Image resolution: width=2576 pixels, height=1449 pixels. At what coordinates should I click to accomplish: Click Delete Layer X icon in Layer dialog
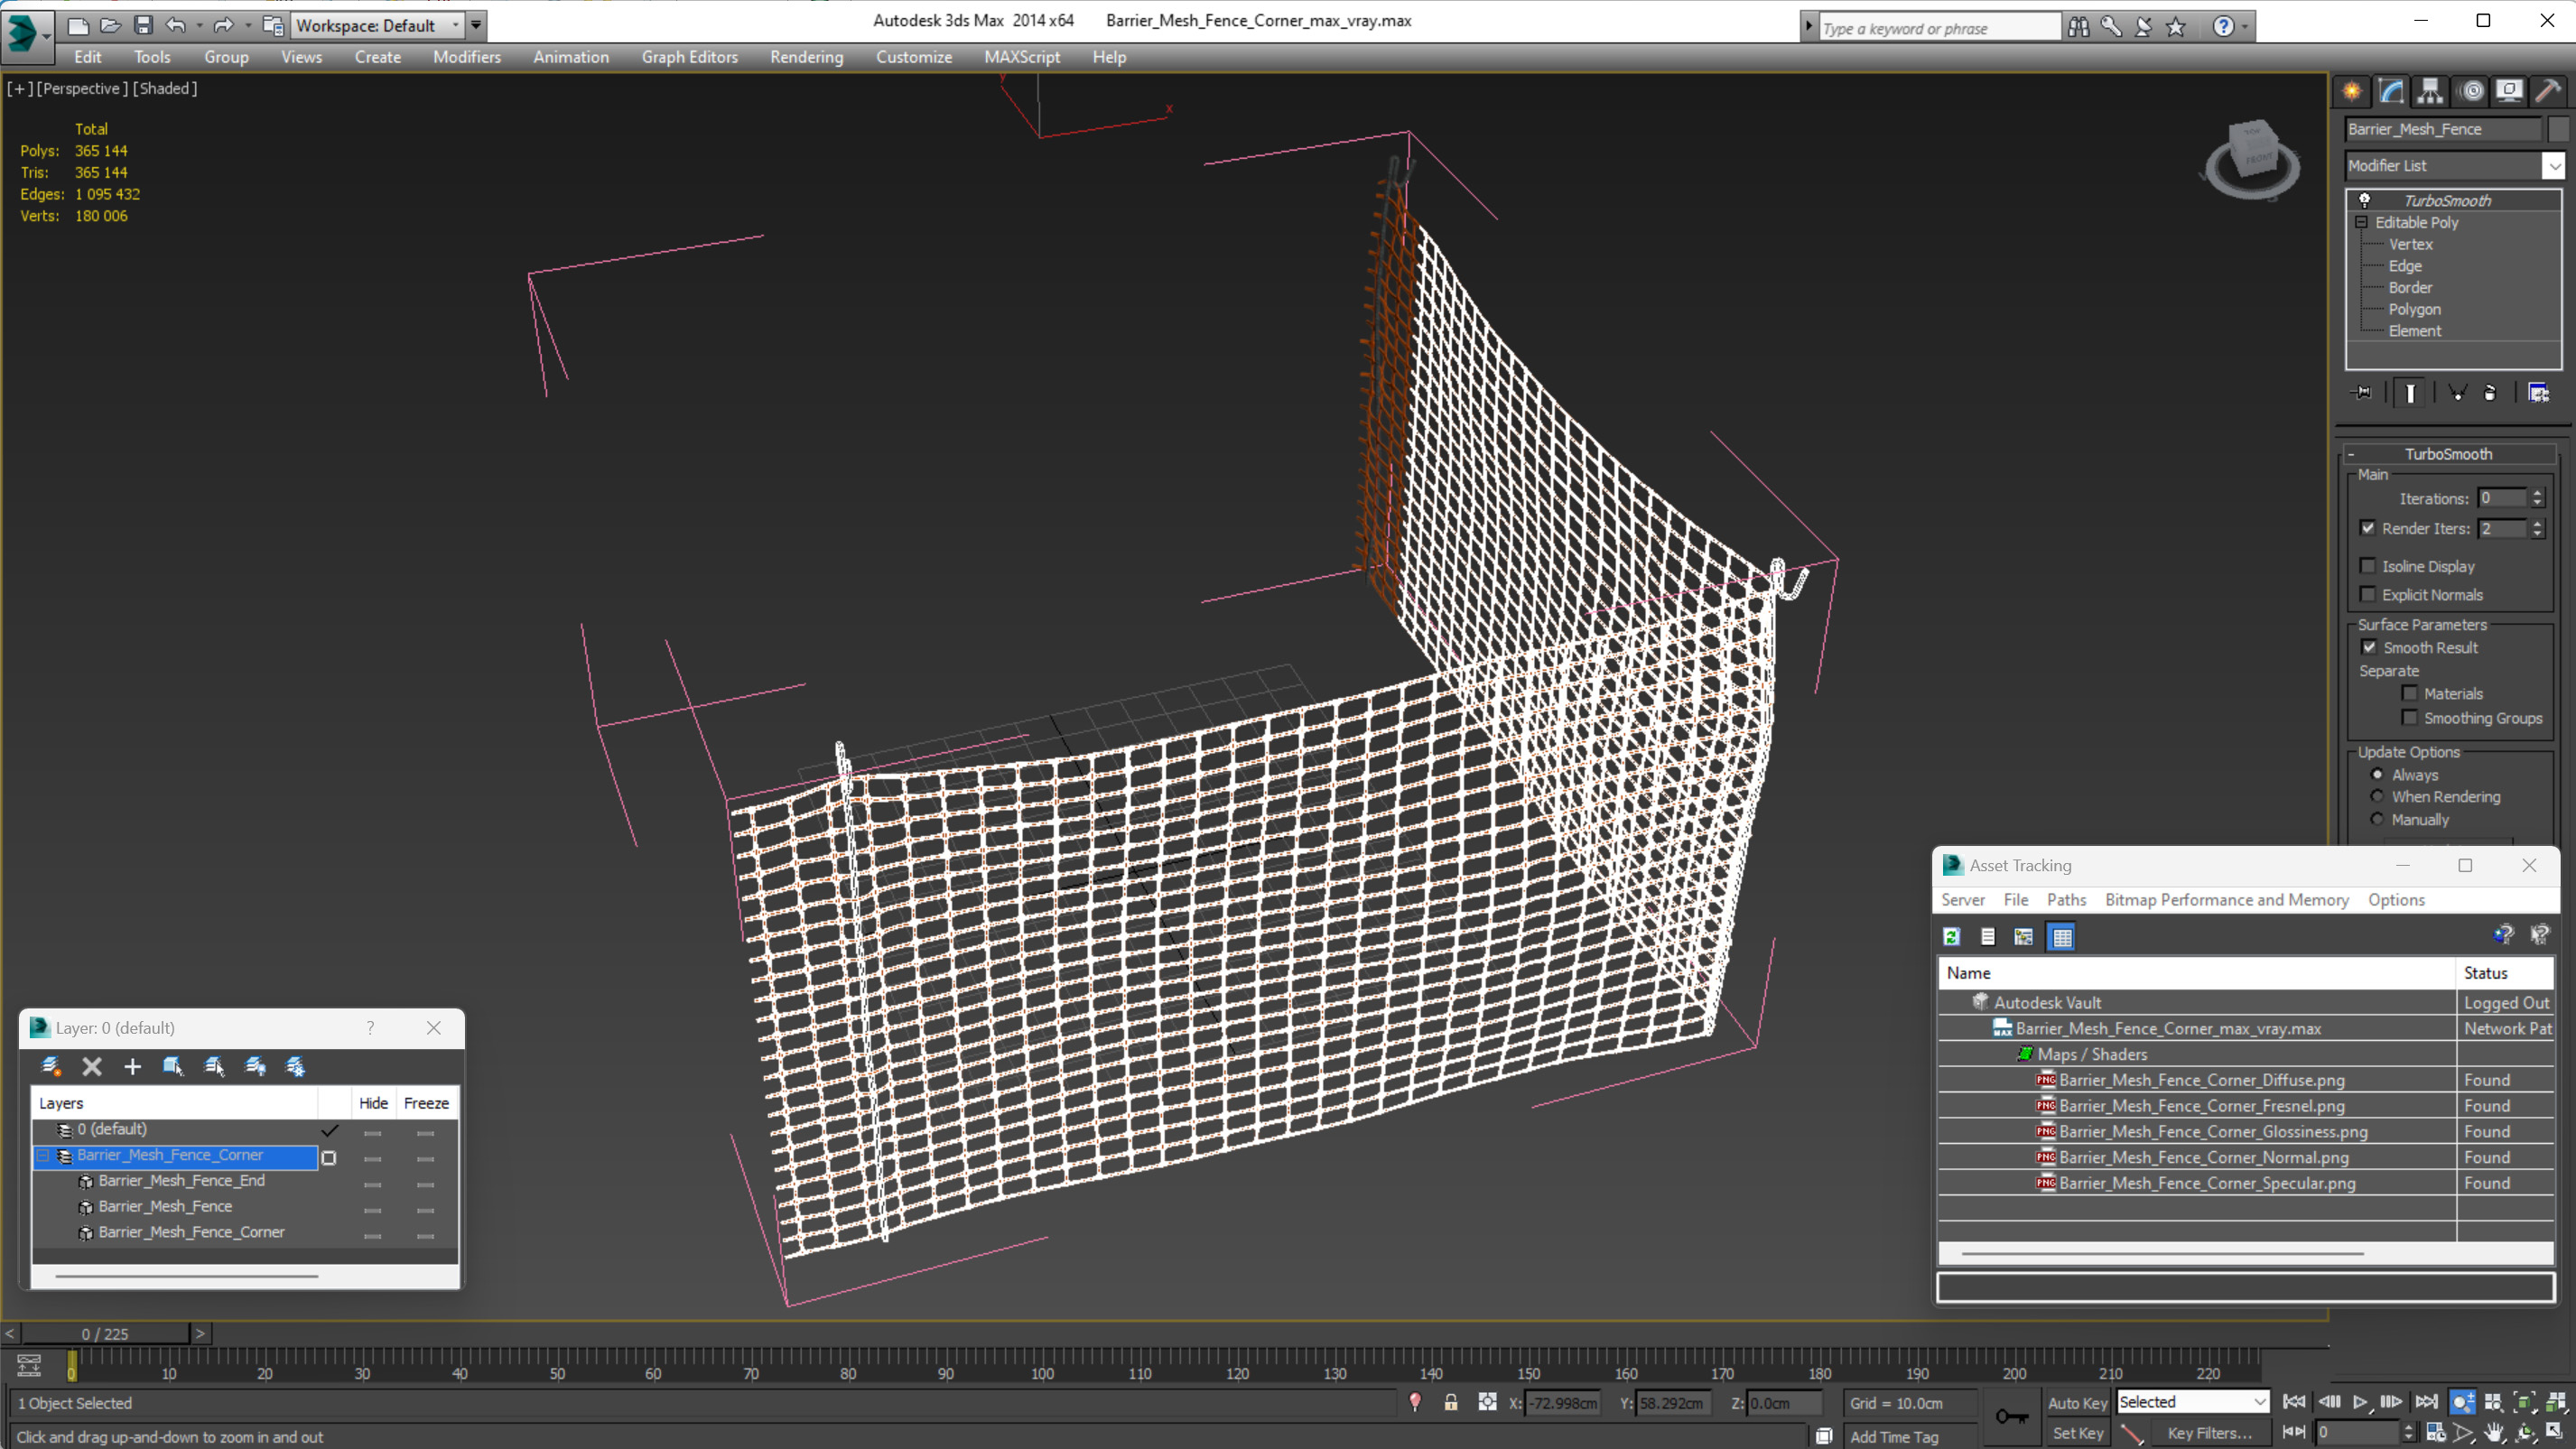coord(92,1066)
